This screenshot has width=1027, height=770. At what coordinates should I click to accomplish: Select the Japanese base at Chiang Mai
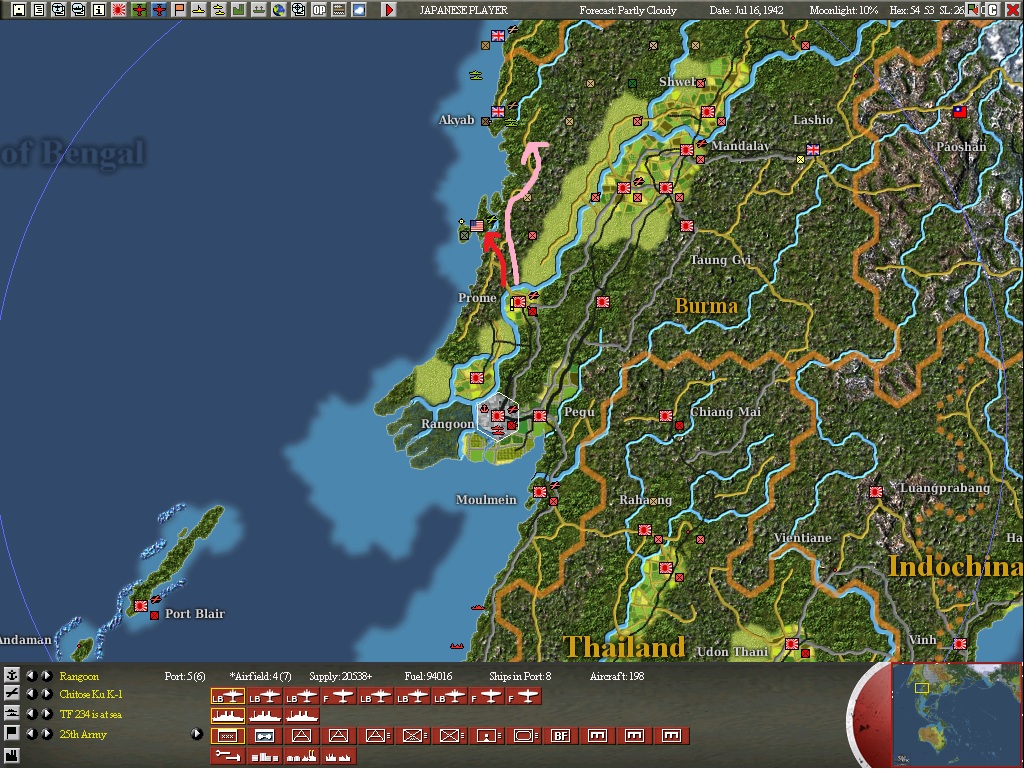click(x=665, y=416)
